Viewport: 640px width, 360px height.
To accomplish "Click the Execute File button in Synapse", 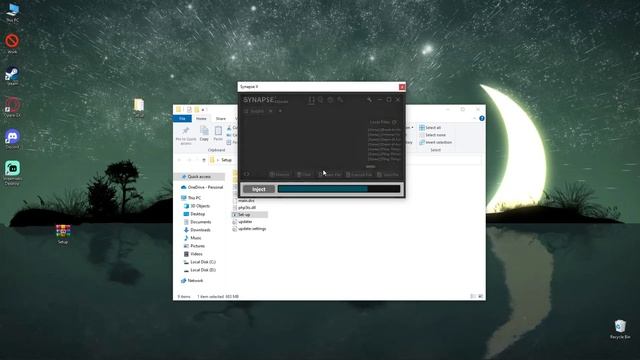I will [359, 174].
